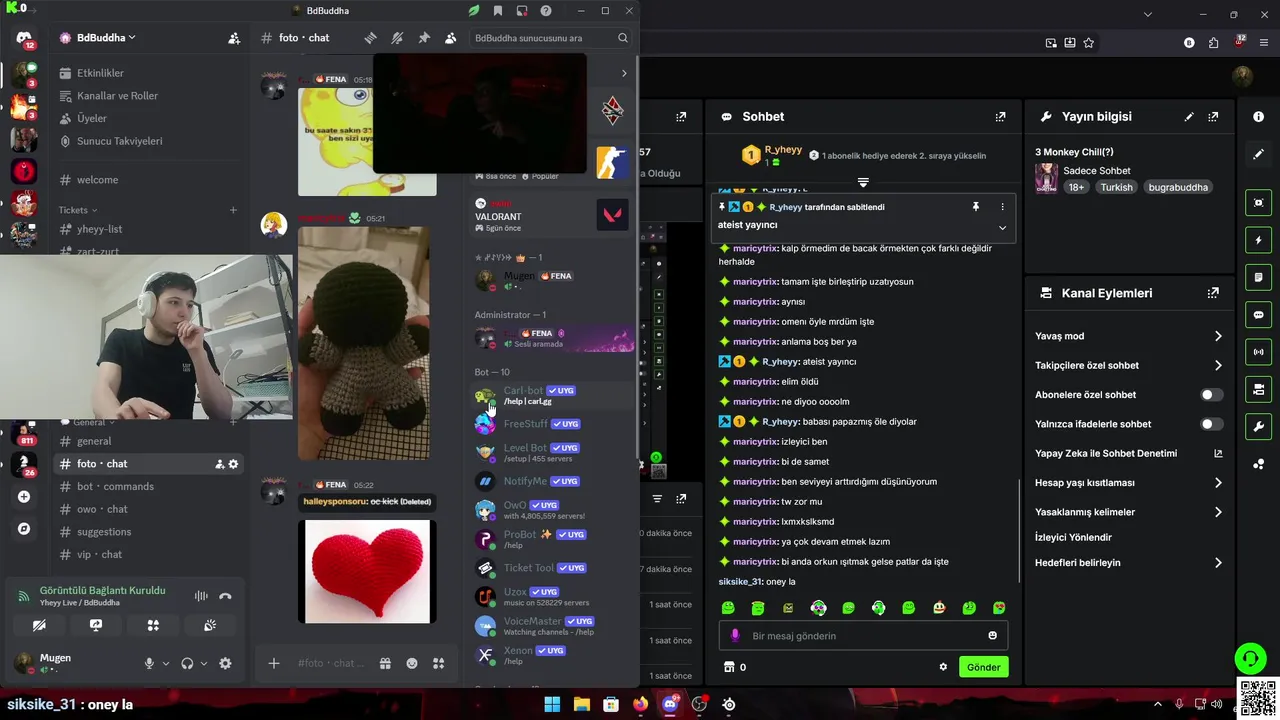
Task: Deafen the Discord headphones
Action: (x=187, y=663)
